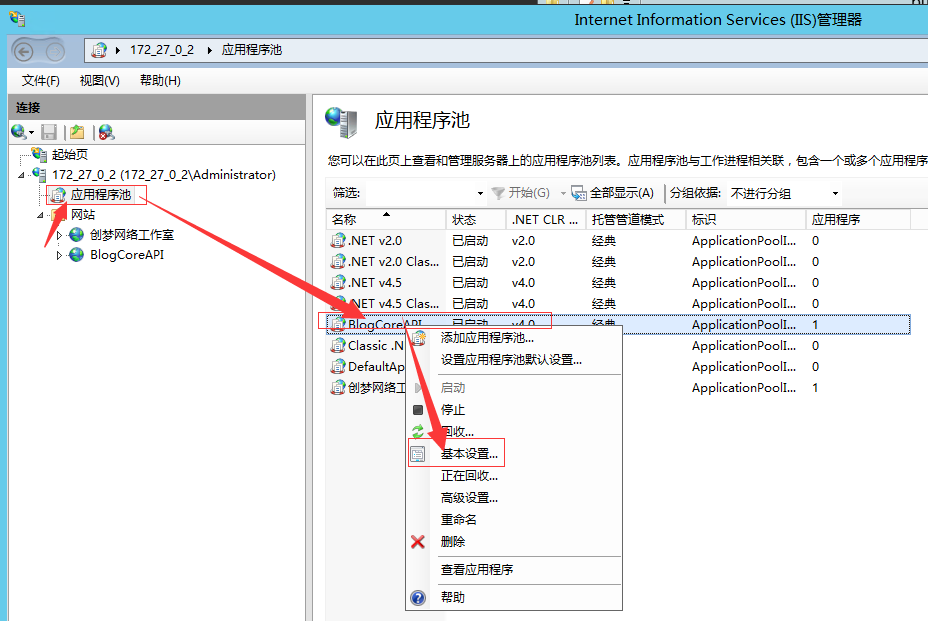Click the disconnect globe icon in Connections toolbar

(107, 132)
